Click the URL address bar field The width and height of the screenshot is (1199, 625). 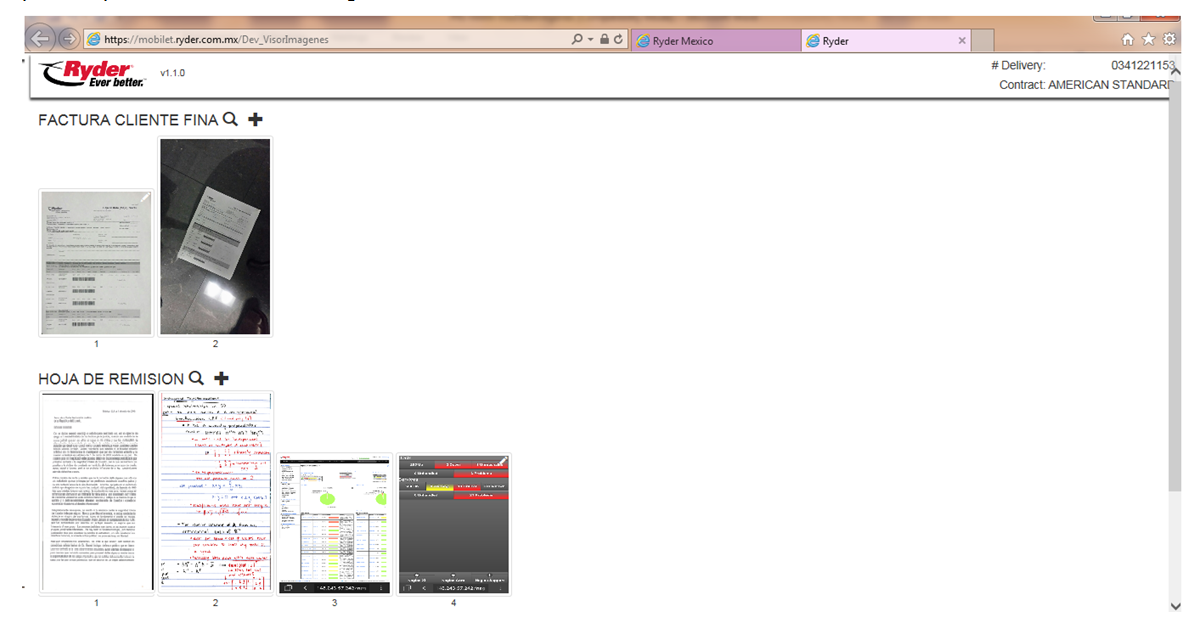(330, 40)
